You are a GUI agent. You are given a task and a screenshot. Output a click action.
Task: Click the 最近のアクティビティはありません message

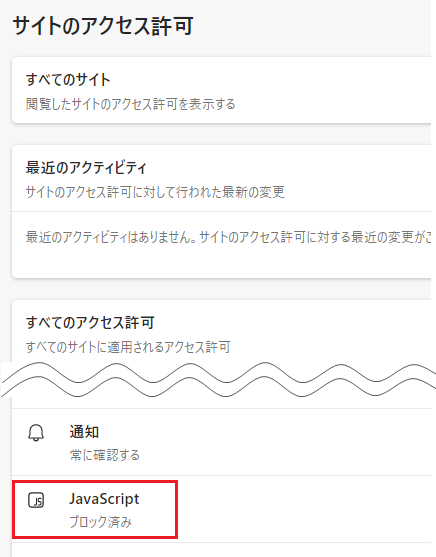(x=228, y=237)
